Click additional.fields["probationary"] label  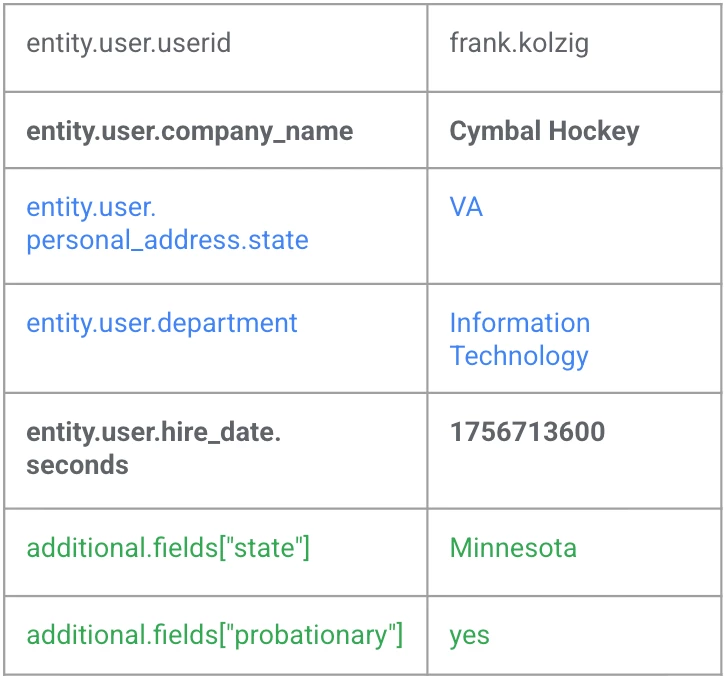214,635
